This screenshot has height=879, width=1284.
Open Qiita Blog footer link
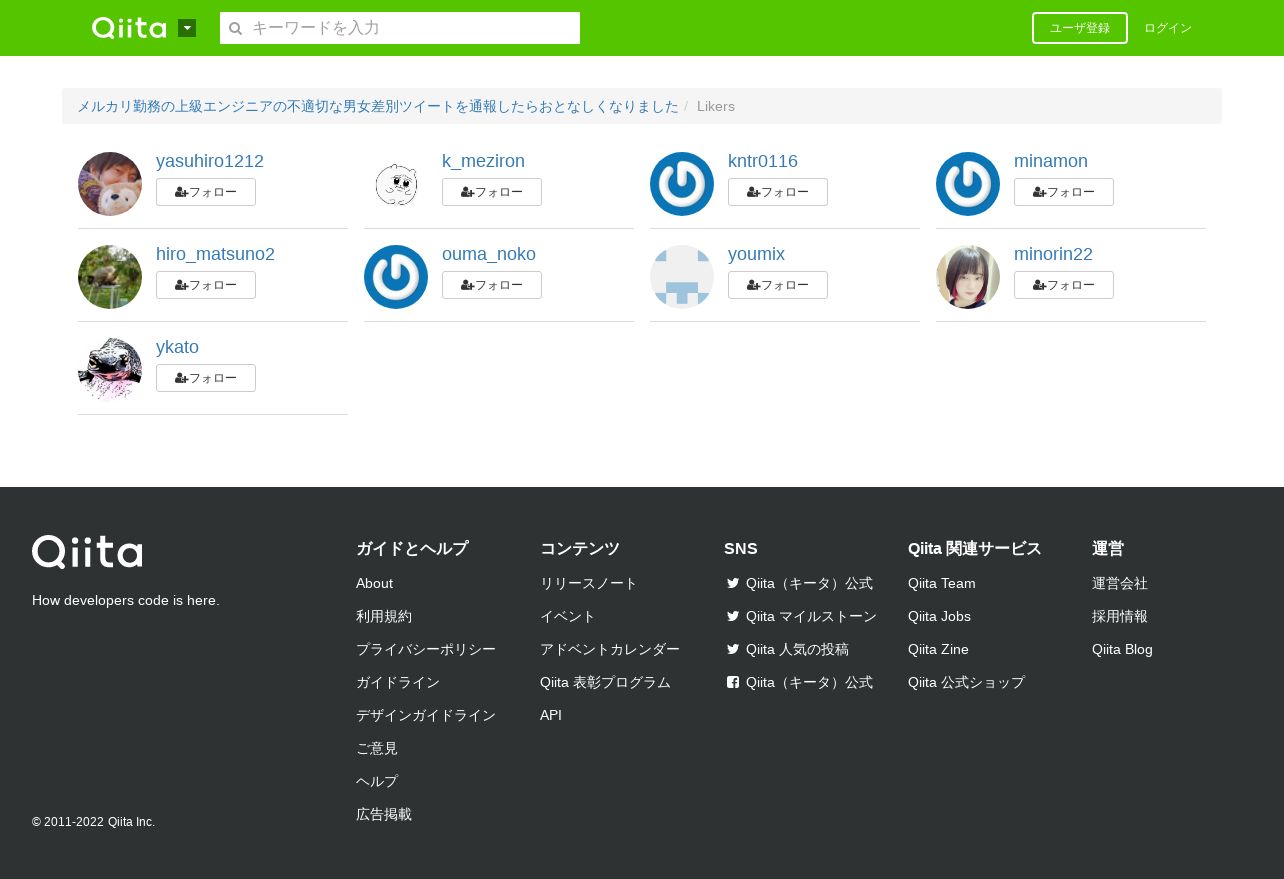click(x=1122, y=649)
